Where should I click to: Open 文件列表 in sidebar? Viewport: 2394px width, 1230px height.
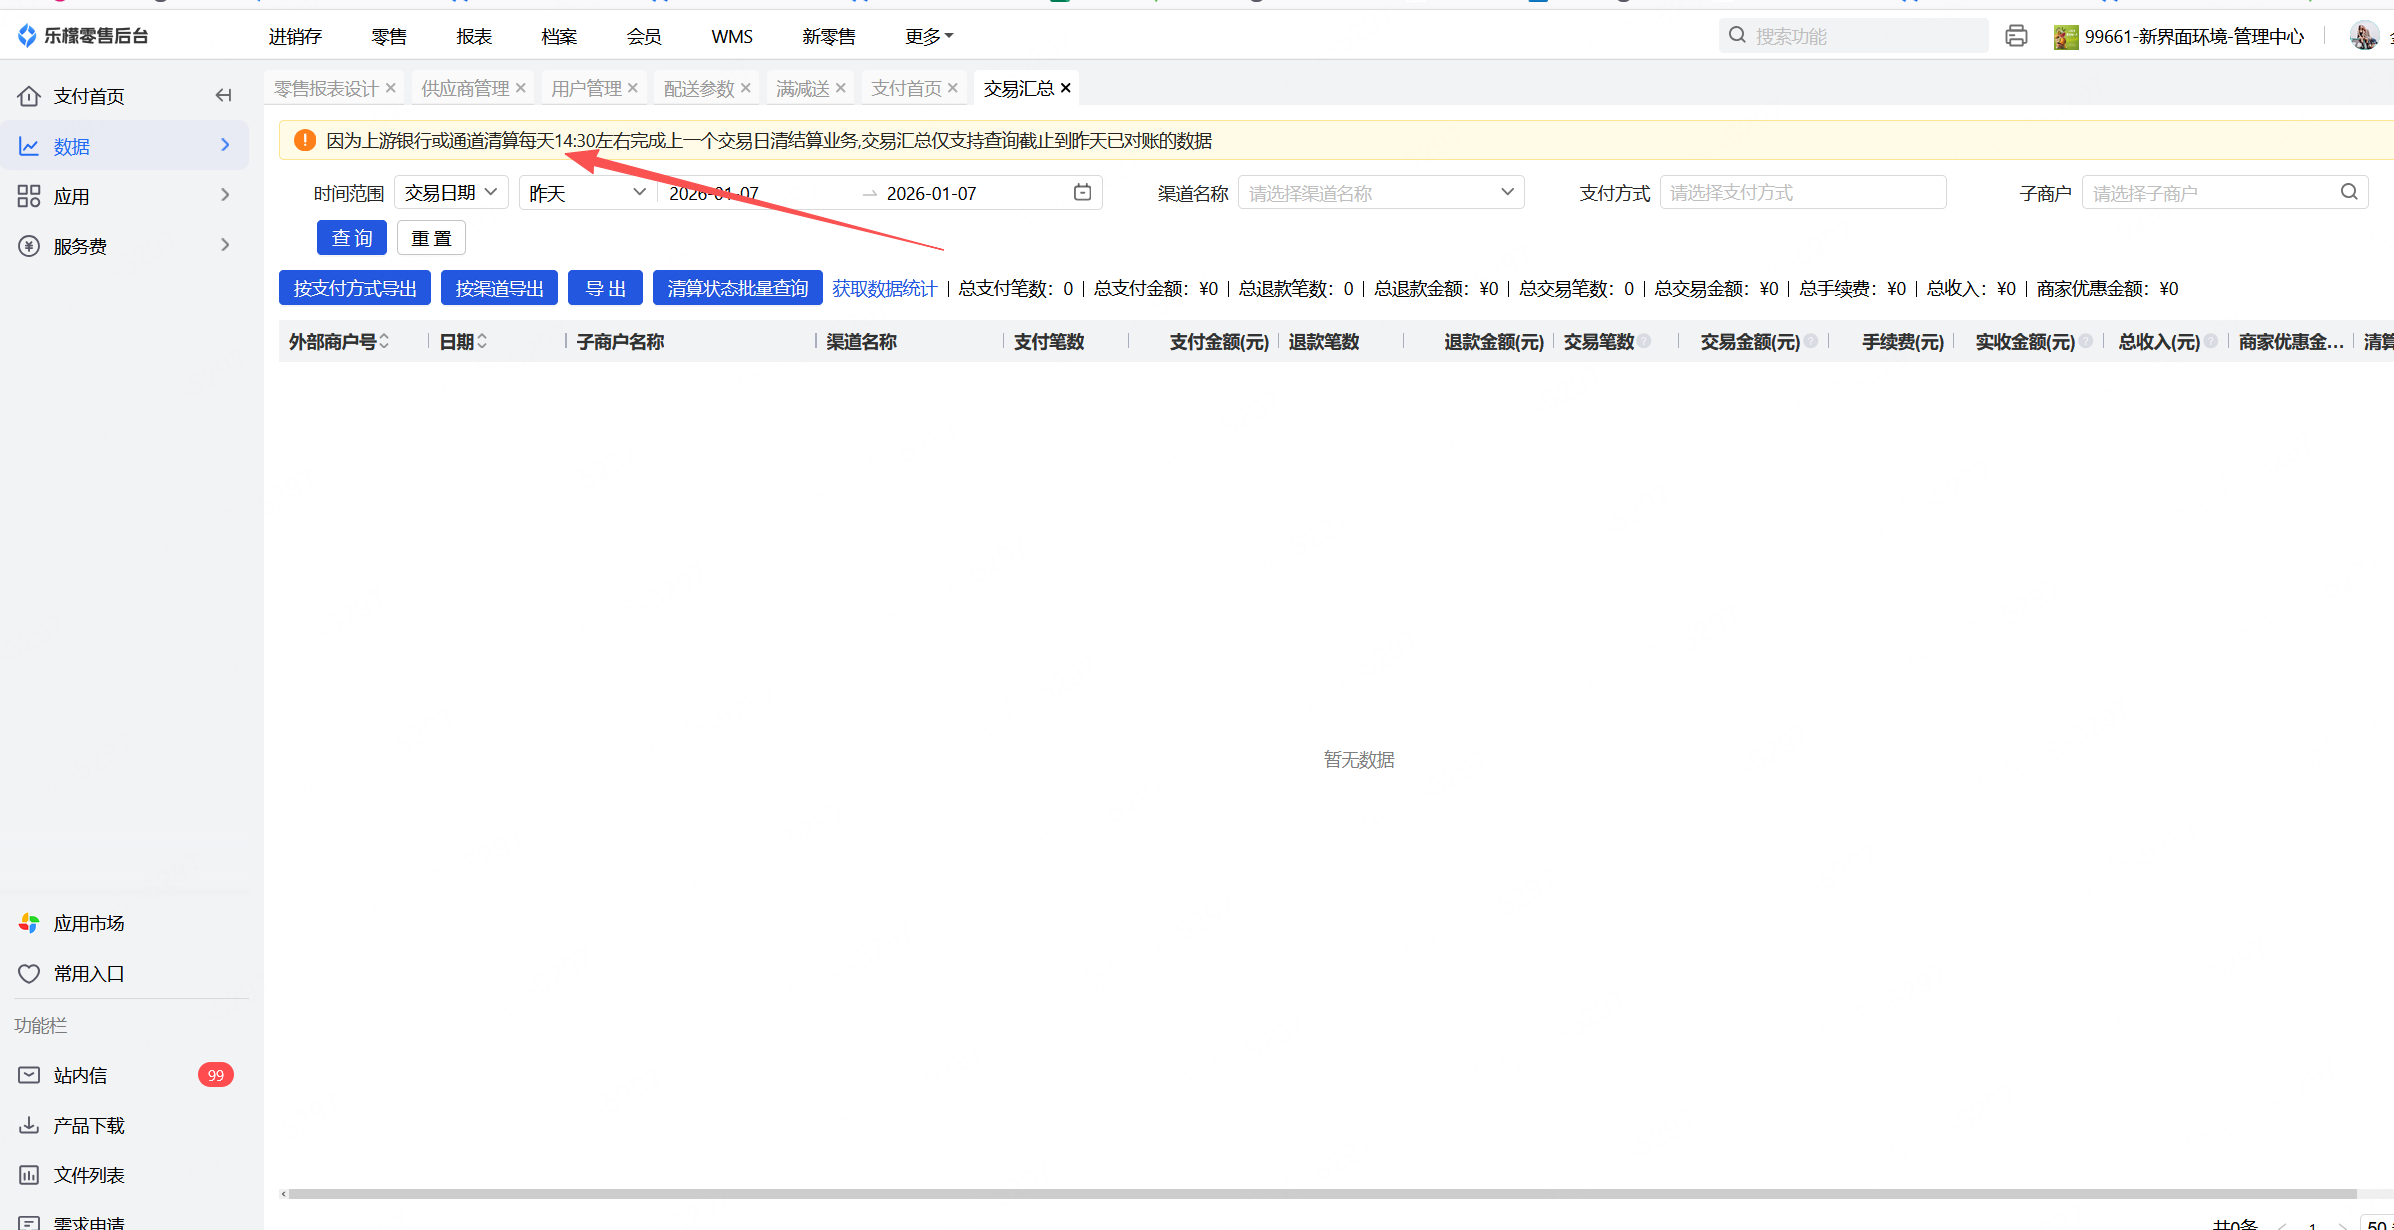click(x=88, y=1175)
